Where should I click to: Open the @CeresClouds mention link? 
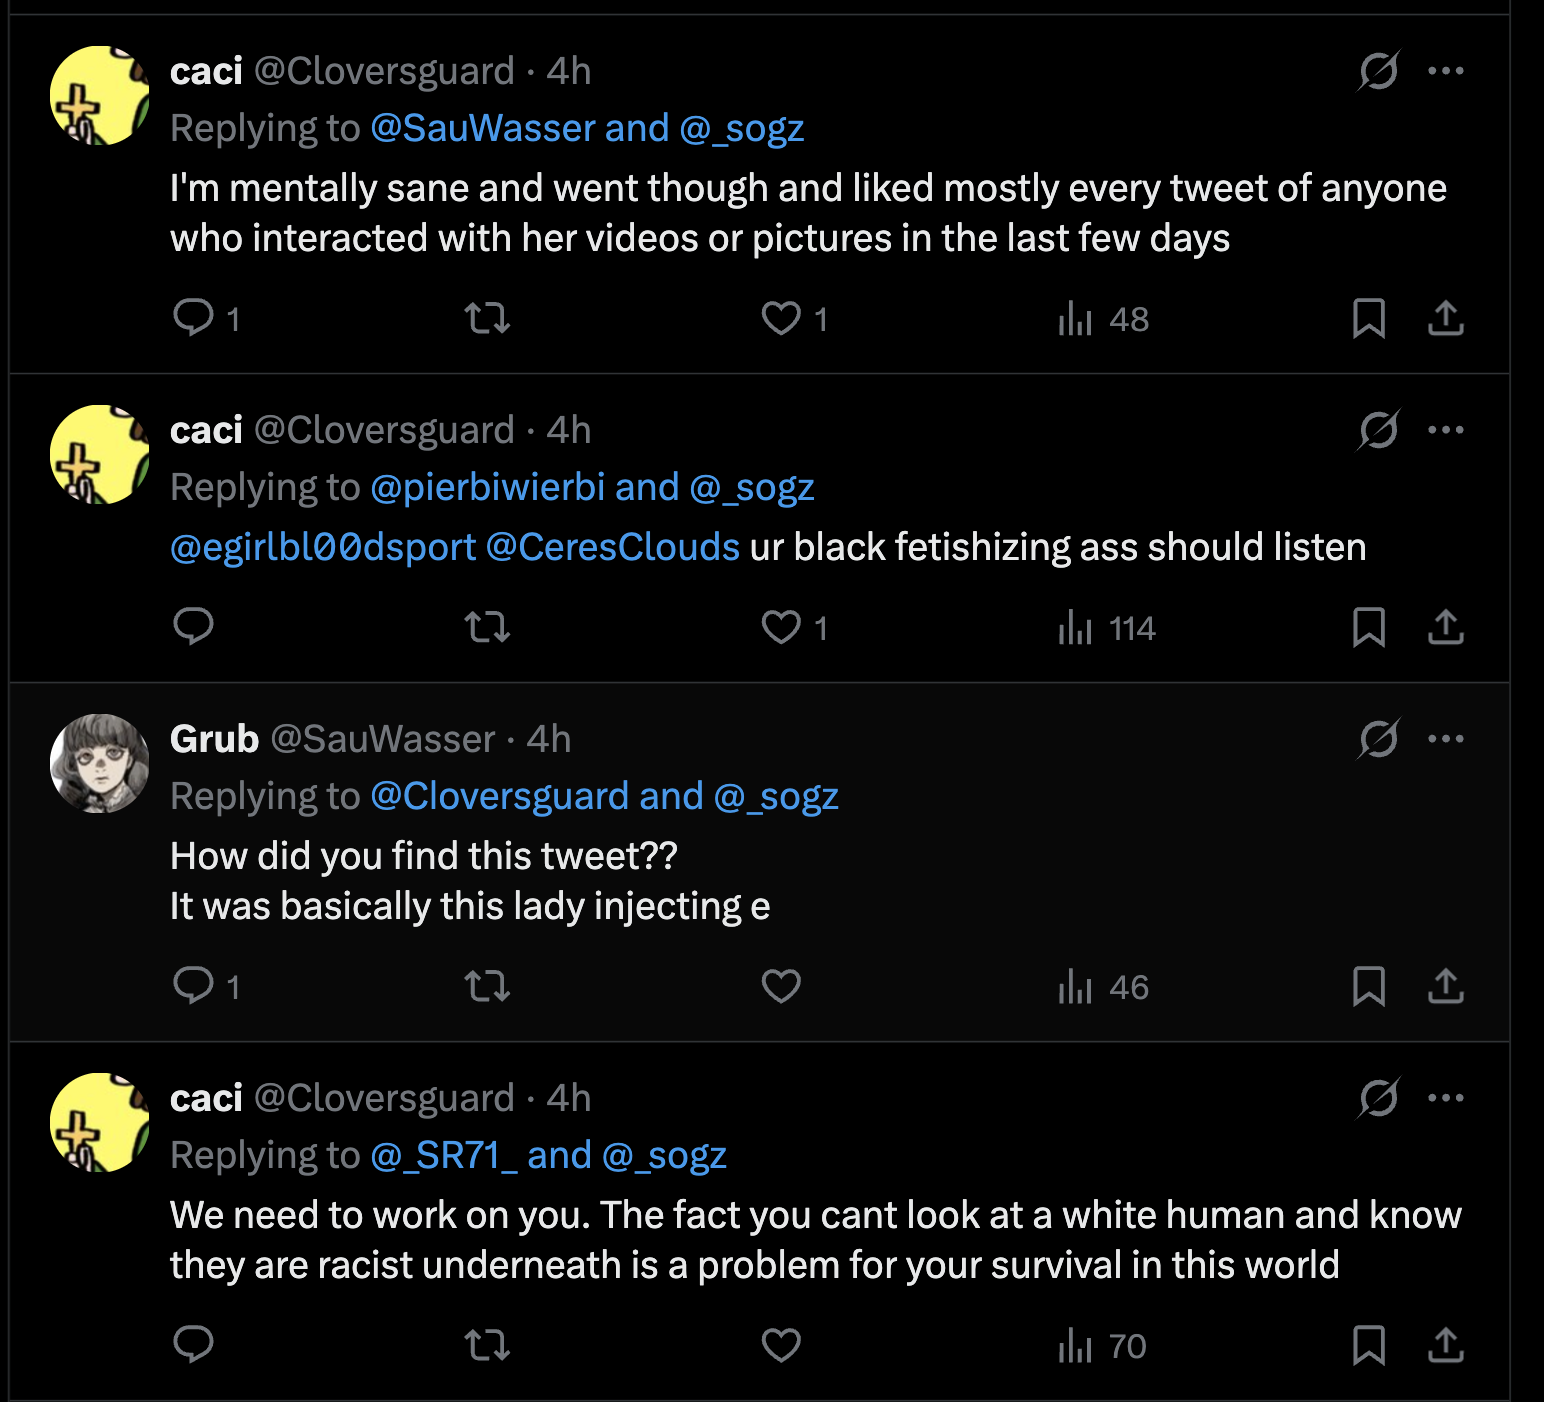click(x=613, y=548)
